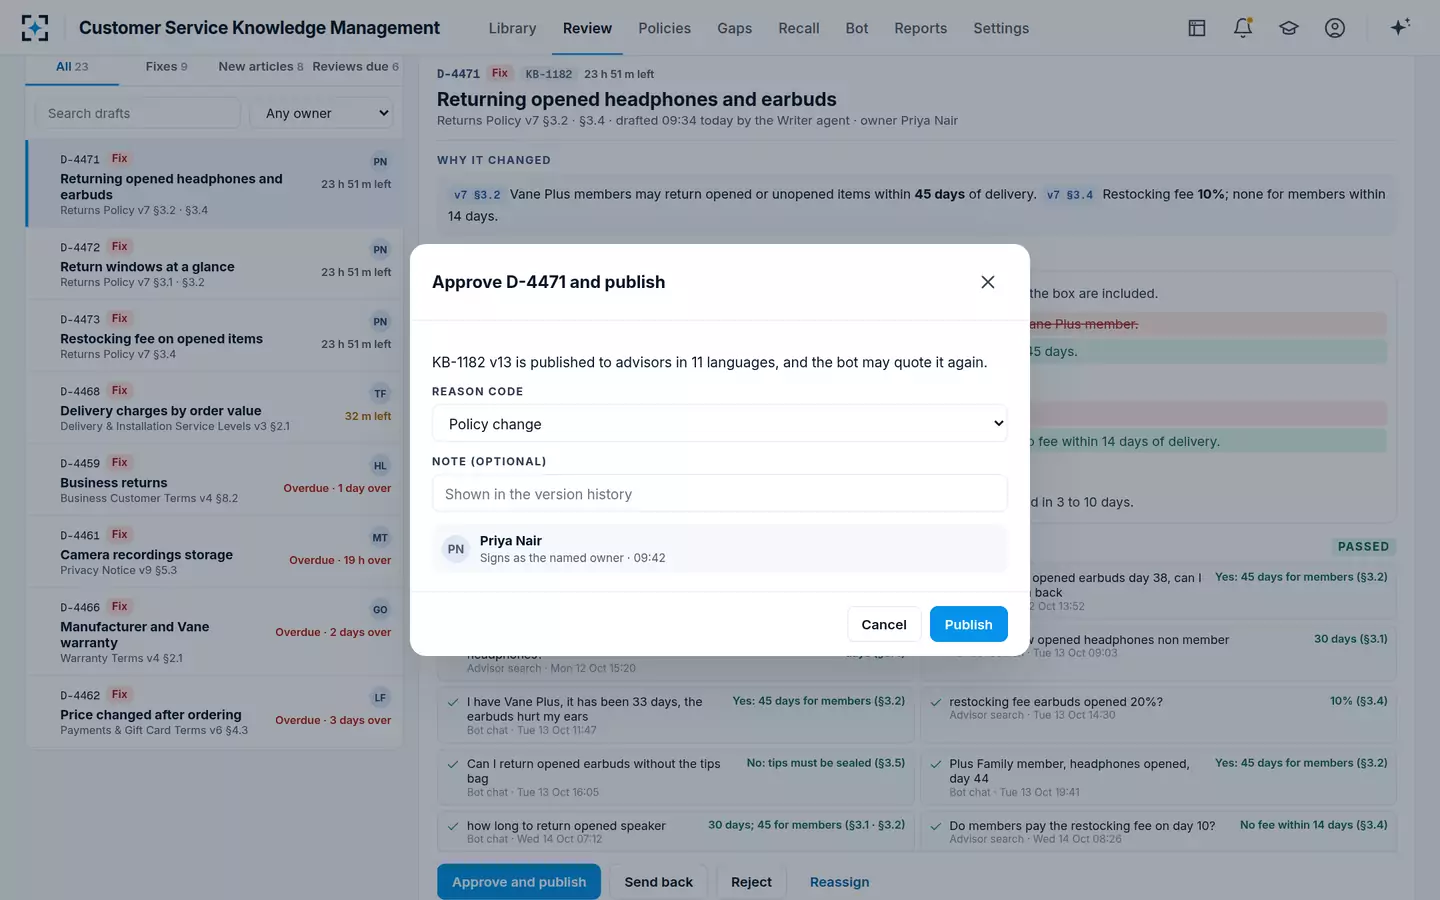Open the Recall tab
This screenshot has height=900, width=1440.
tap(799, 28)
